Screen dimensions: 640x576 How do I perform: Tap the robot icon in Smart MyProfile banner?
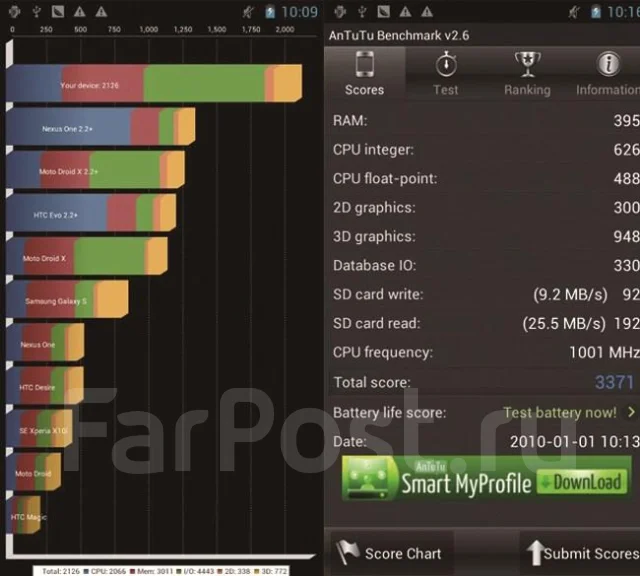[x=367, y=478]
